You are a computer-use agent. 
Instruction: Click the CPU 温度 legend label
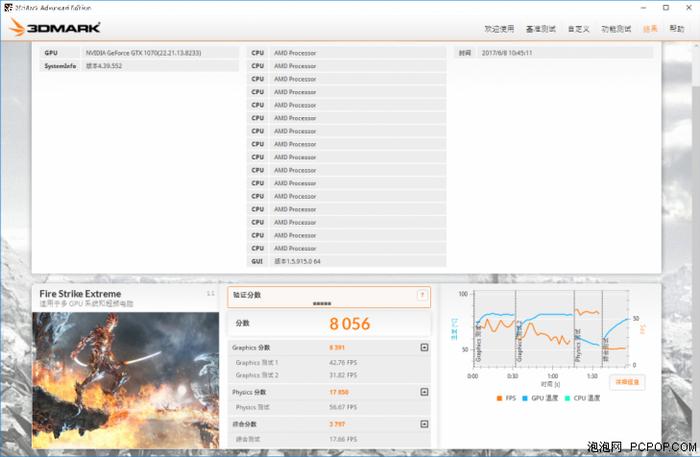587,398
